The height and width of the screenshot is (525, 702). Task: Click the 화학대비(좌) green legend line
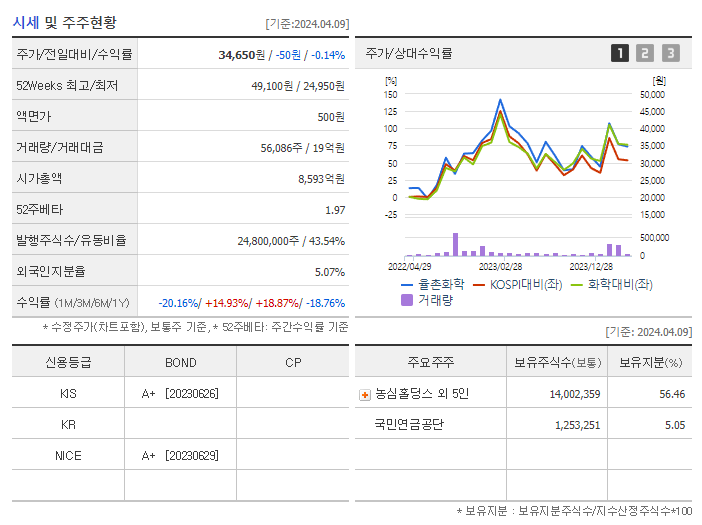577,285
